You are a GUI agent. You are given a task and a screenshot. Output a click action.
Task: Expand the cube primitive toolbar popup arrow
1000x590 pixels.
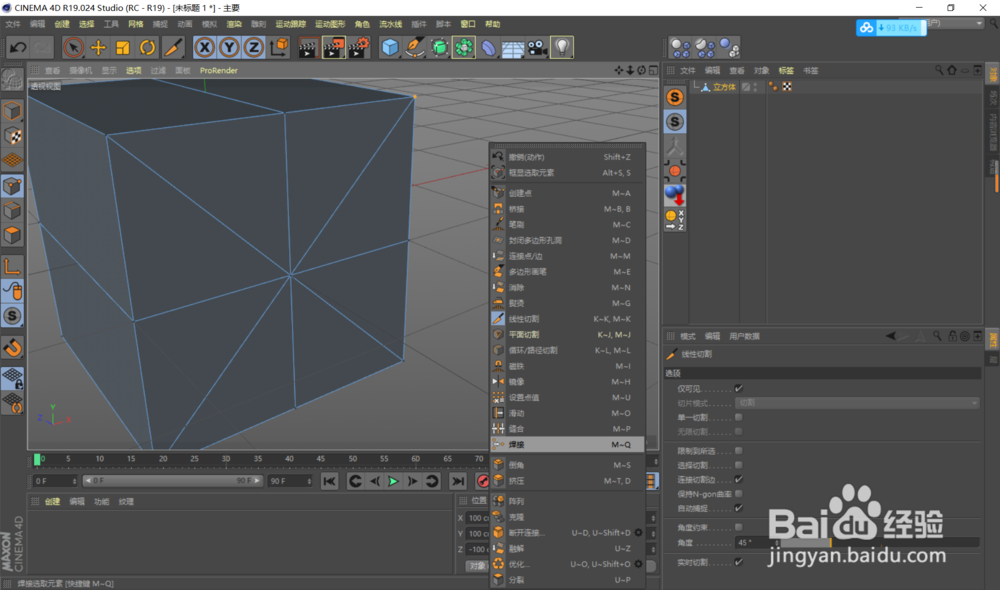(x=399, y=57)
